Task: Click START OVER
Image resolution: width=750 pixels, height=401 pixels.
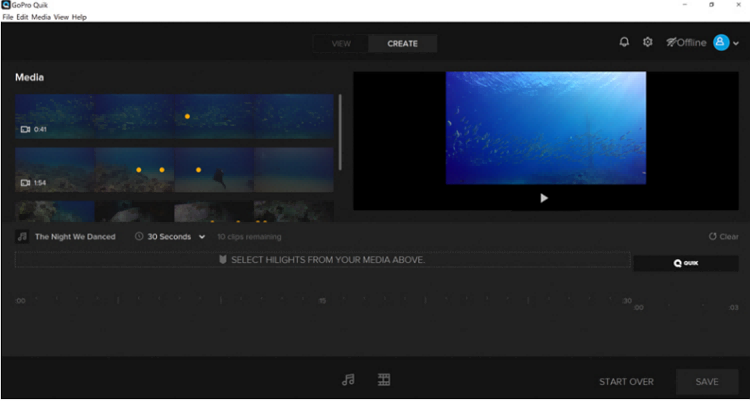Action: tap(626, 382)
